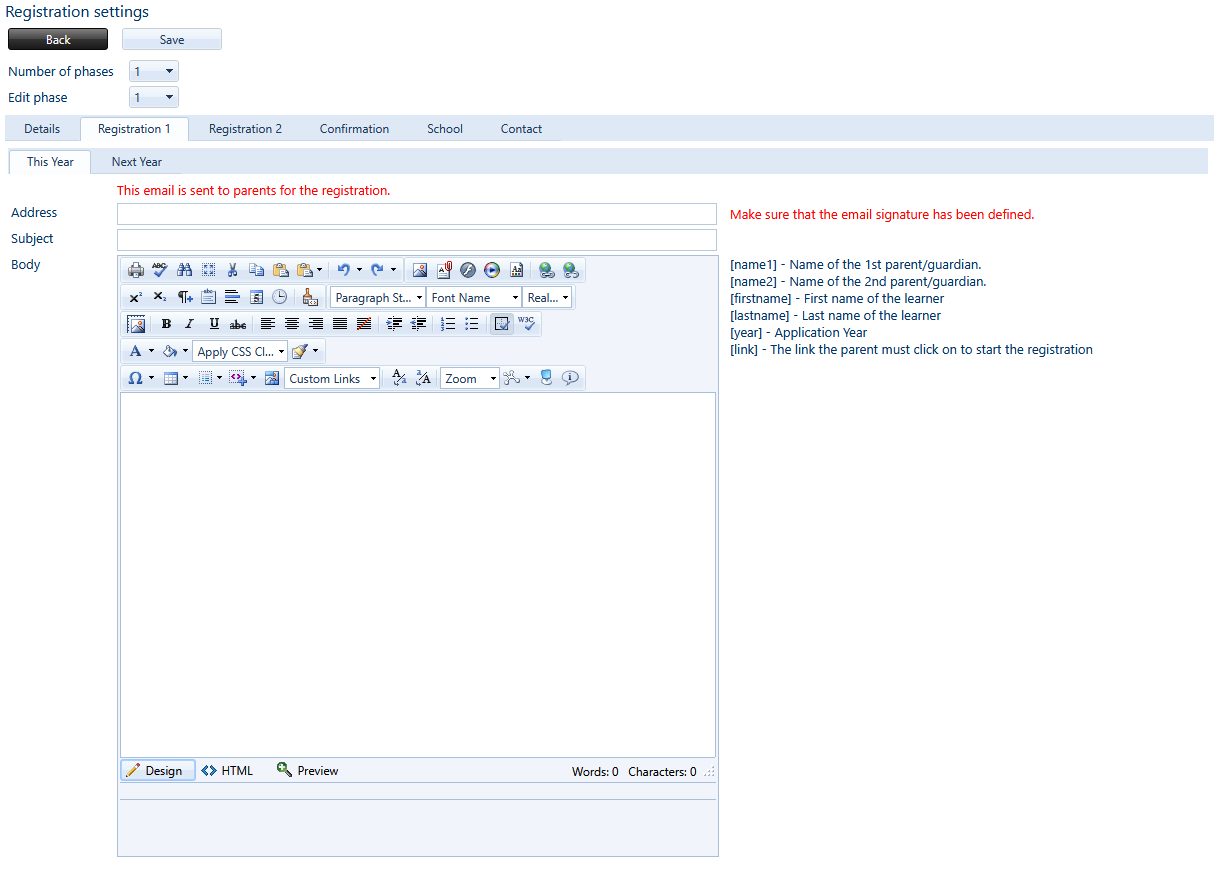The height and width of the screenshot is (870, 1214).
Task: Click the Insert Hyperlink globe icon
Action: click(x=546, y=270)
